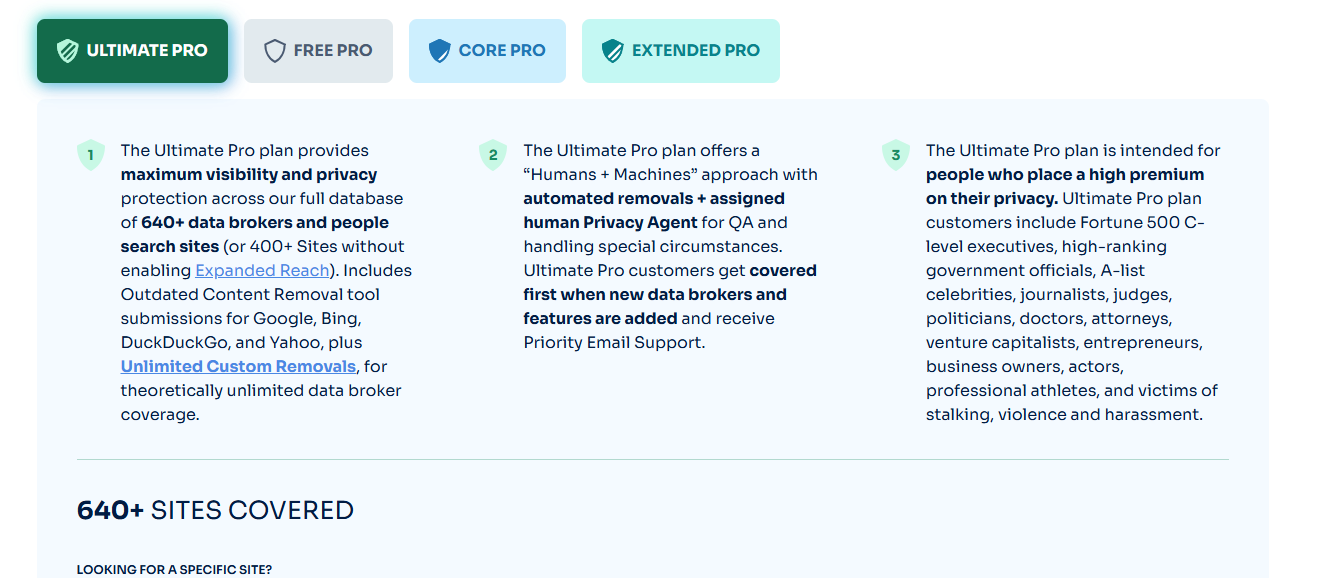
Task: Click the 640+ SITES COVERED heading
Action: point(215,510)
